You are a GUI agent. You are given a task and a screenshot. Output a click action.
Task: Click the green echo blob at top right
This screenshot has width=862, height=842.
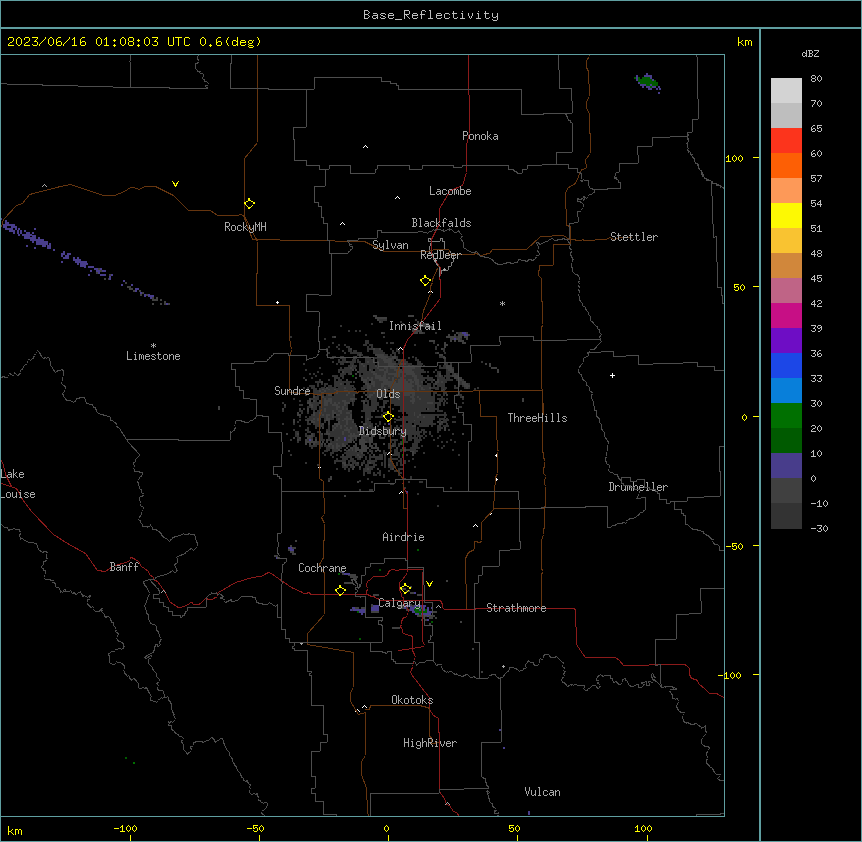point(648,82)
